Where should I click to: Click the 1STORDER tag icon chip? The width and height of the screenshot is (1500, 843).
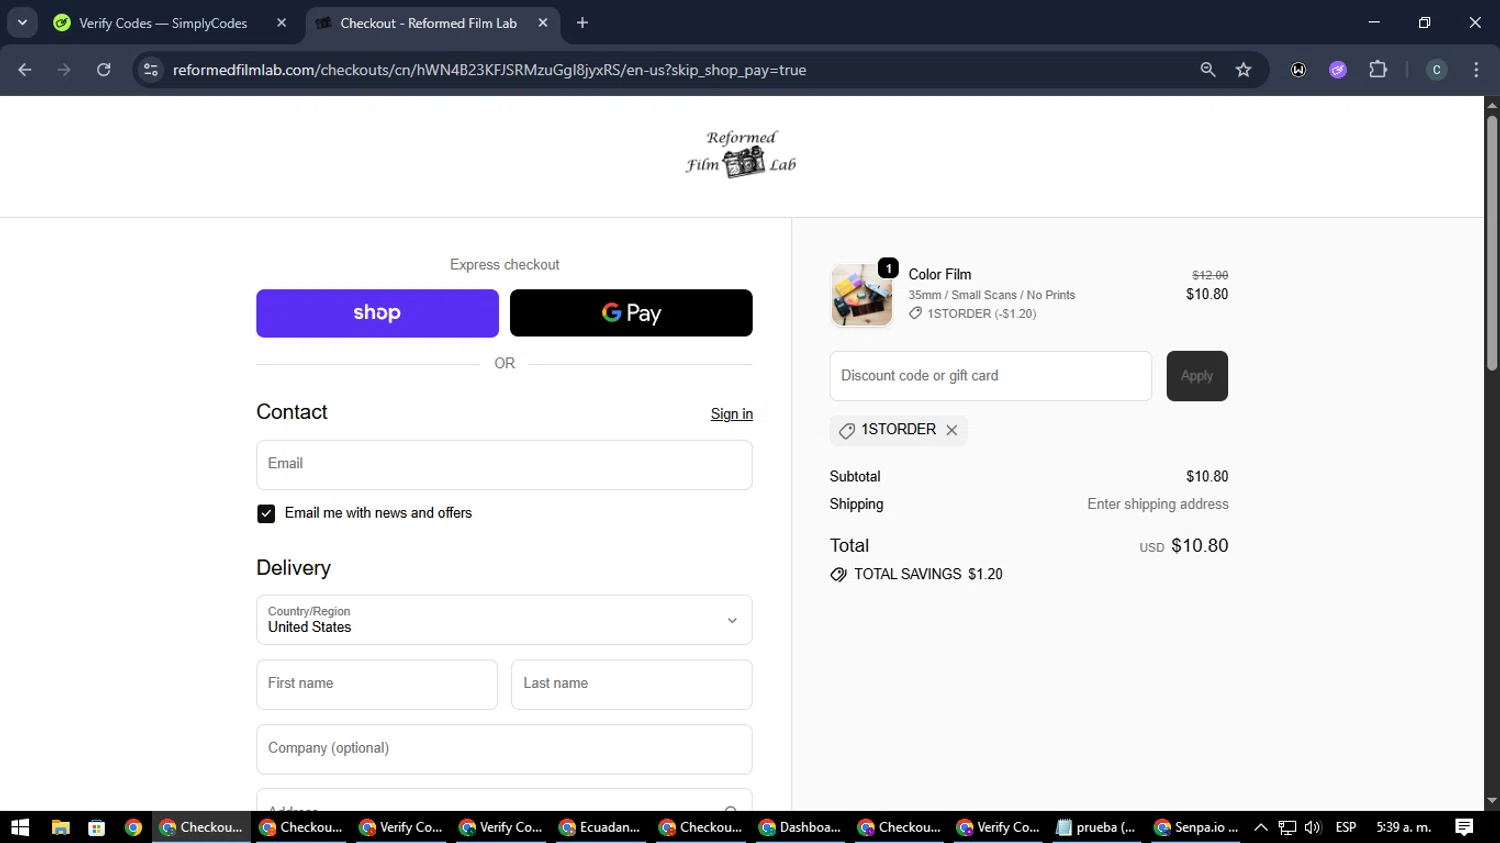coord(847,431)
